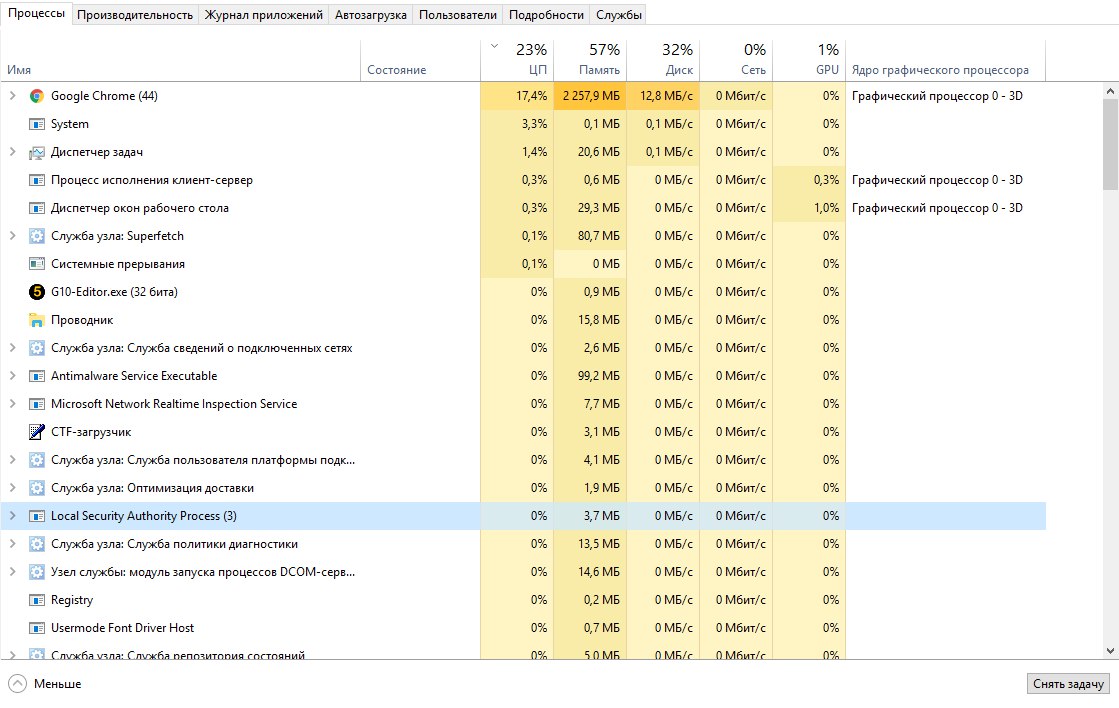Image resolution: width=1119 pixels, height=708 pixels.
Task: Expand Microsoft Network Realtime Inspection Service
Action: click(x=12, y=404)
